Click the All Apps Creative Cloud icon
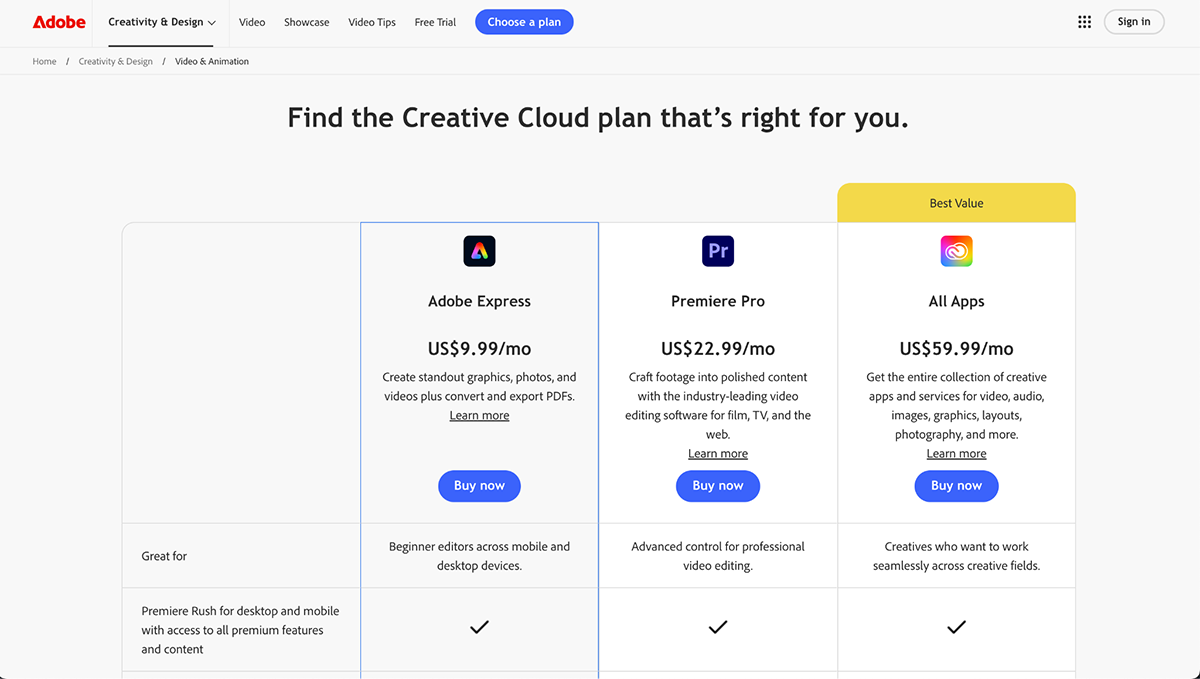The width and height of the screenshot is (1200, 679). 956,251
